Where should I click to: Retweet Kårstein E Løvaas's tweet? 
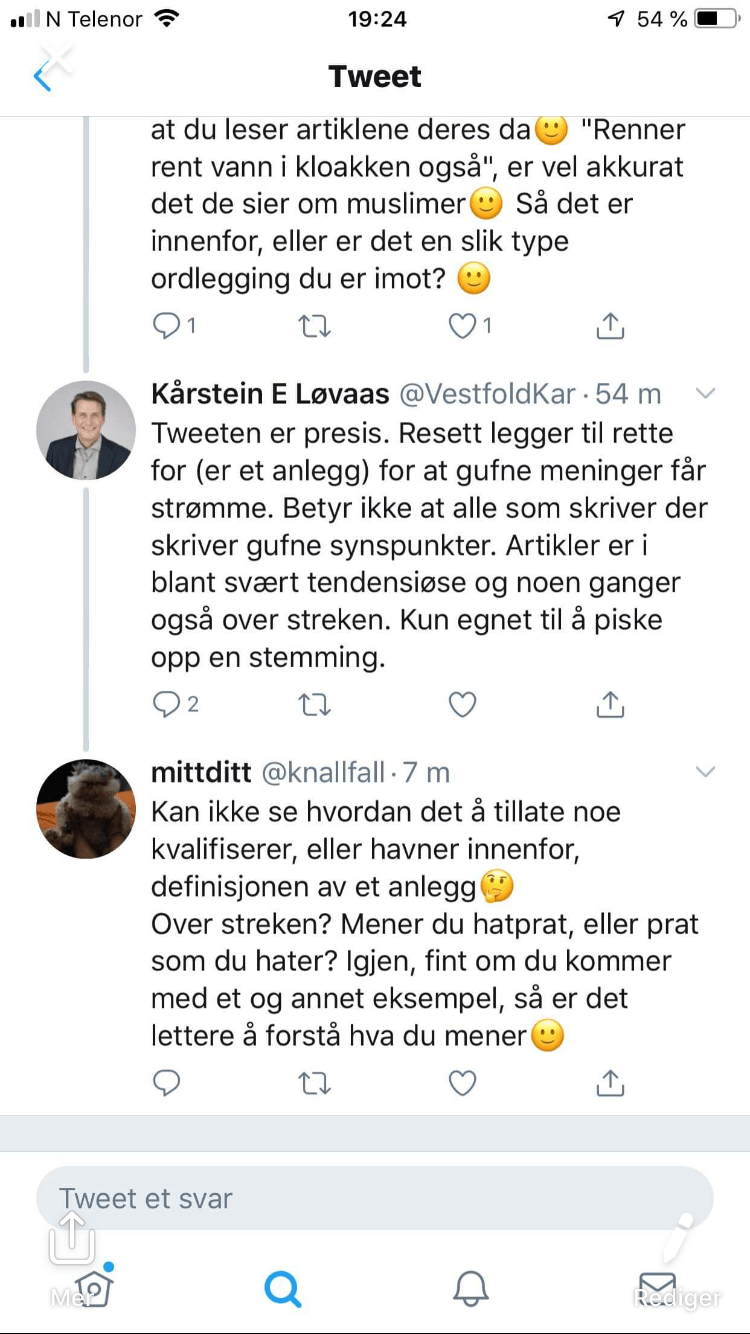click(315, 705)
